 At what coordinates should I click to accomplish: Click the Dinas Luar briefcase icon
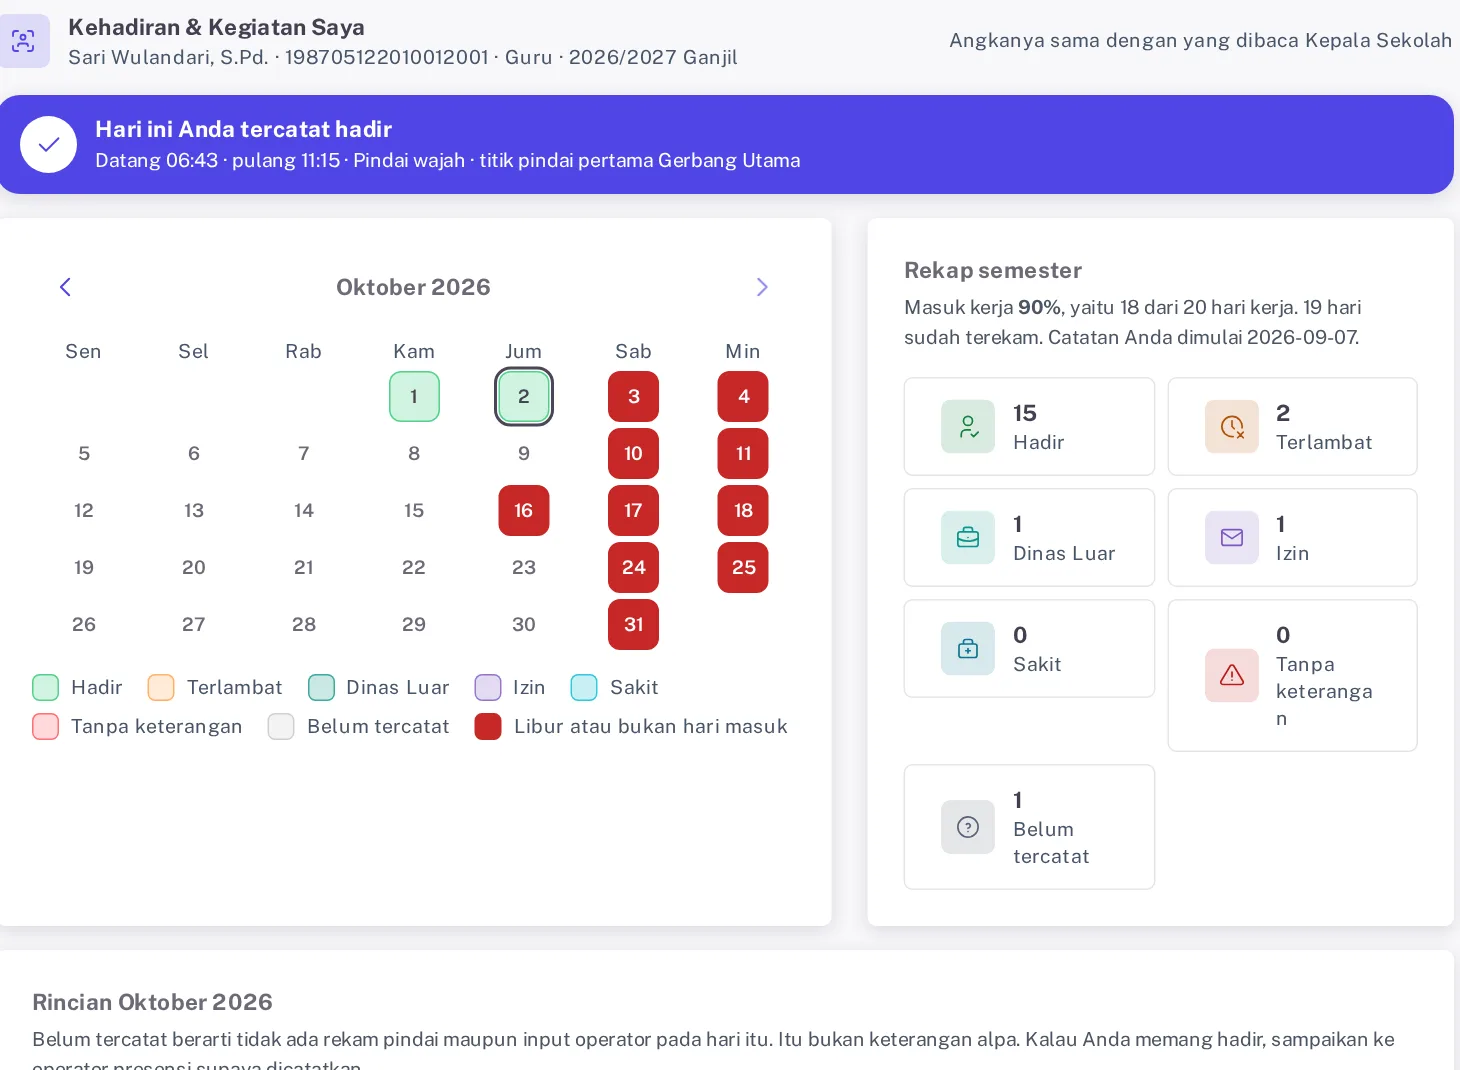tap(967, 538)
